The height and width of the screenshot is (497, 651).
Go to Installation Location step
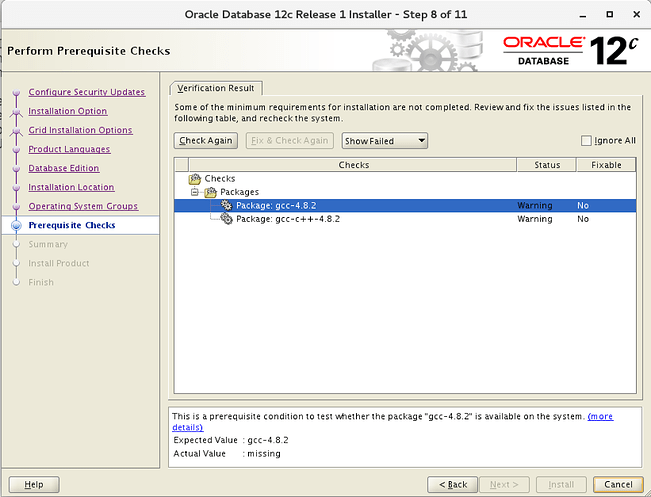point(71,188)
